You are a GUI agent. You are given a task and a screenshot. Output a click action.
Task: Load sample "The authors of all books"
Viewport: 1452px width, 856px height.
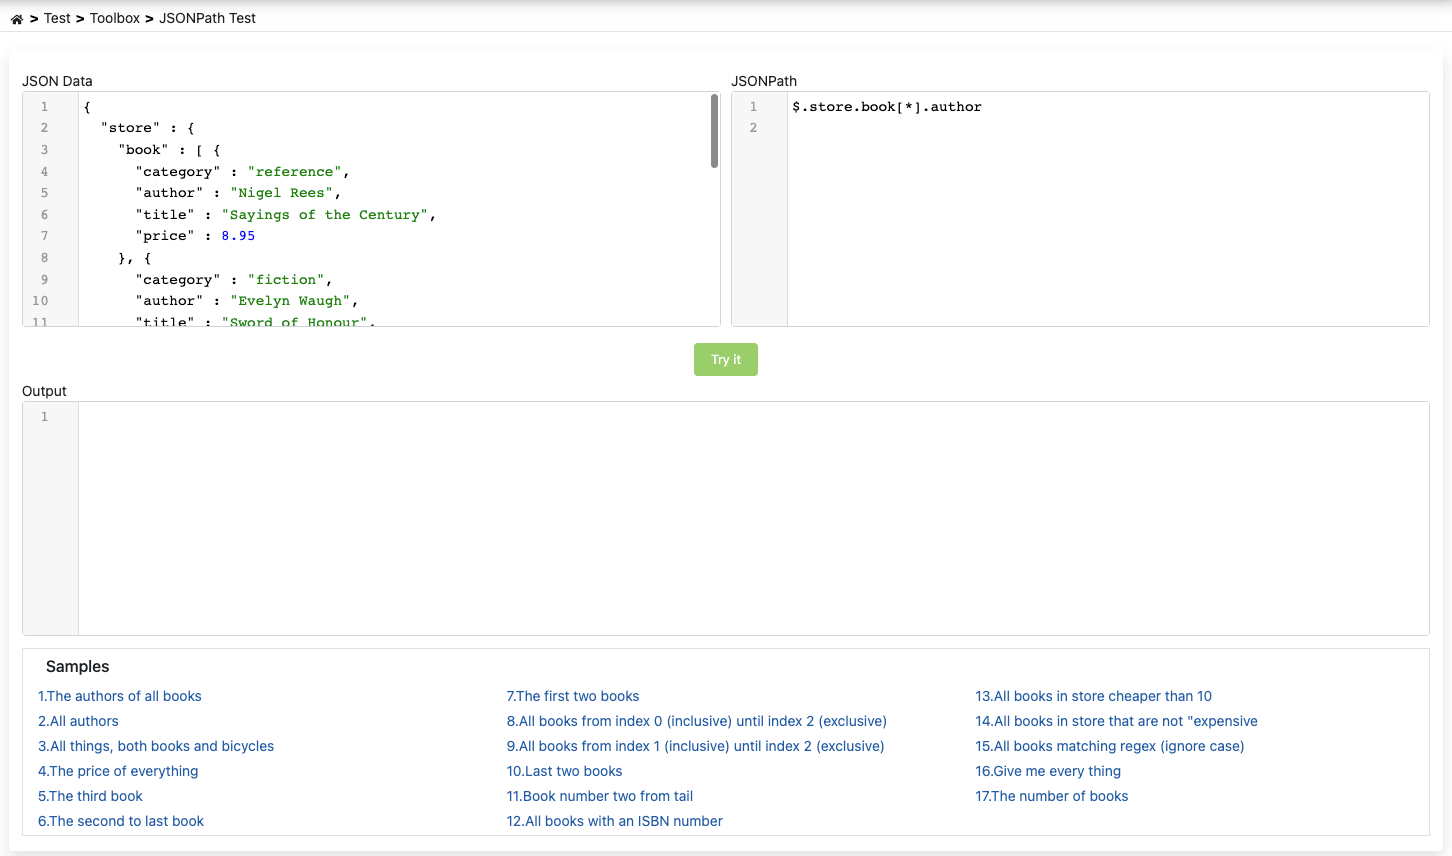click(x=120, y=696)
